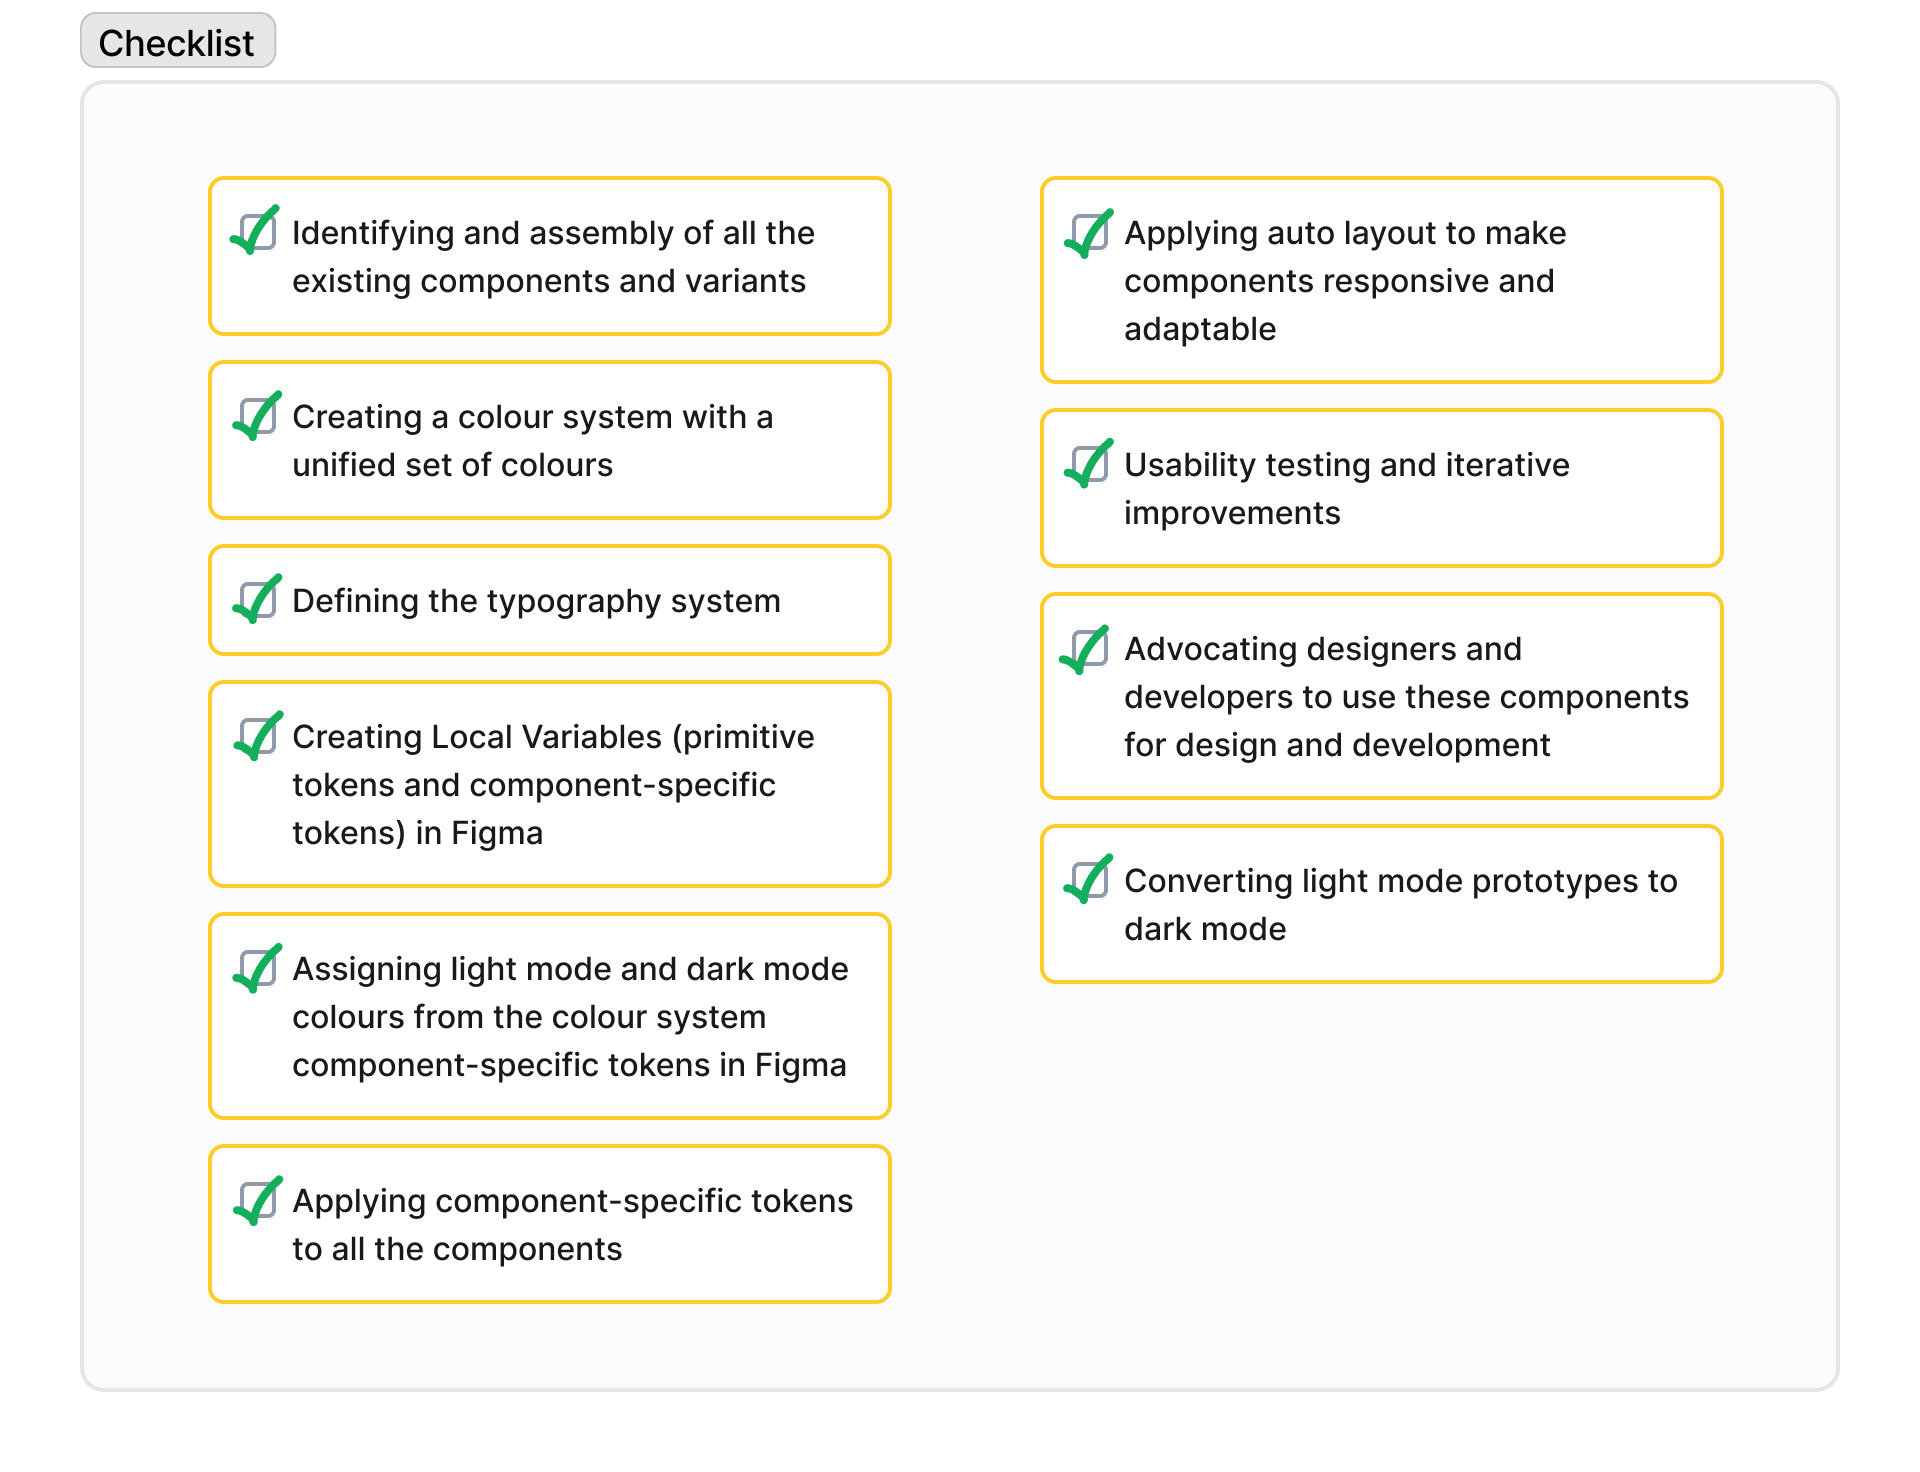Click the Creating Local Variables card text
Viewport: 1920px width, 1472px height.
click(553, 784)
